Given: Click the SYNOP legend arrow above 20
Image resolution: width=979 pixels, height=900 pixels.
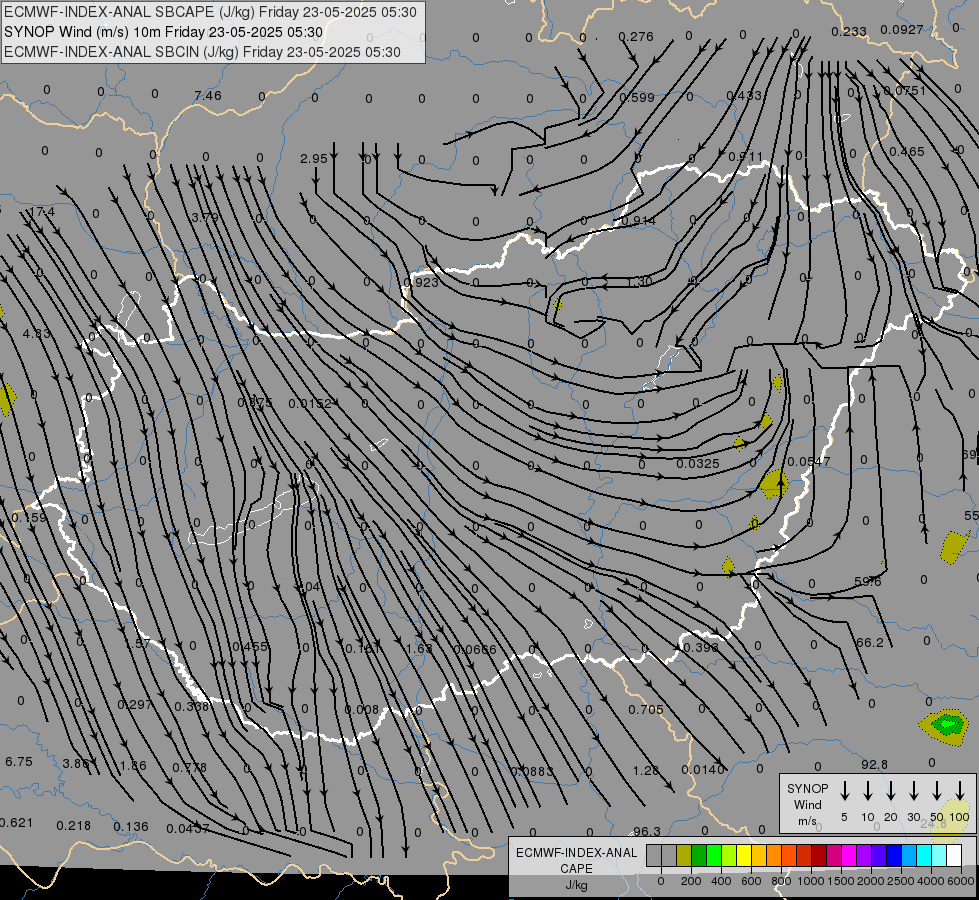Looking at the screenshot, I should click(x=890, y=791).
